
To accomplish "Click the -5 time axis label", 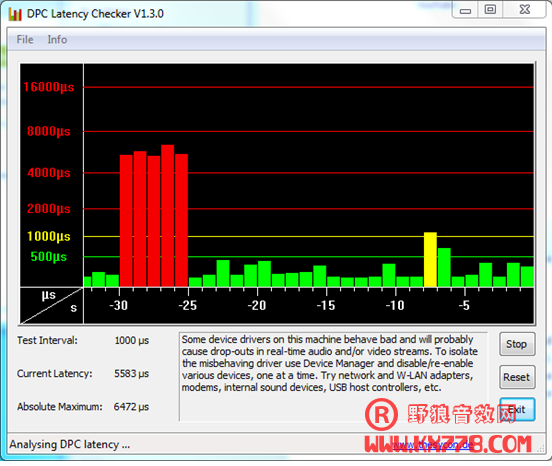I will 464,305.
